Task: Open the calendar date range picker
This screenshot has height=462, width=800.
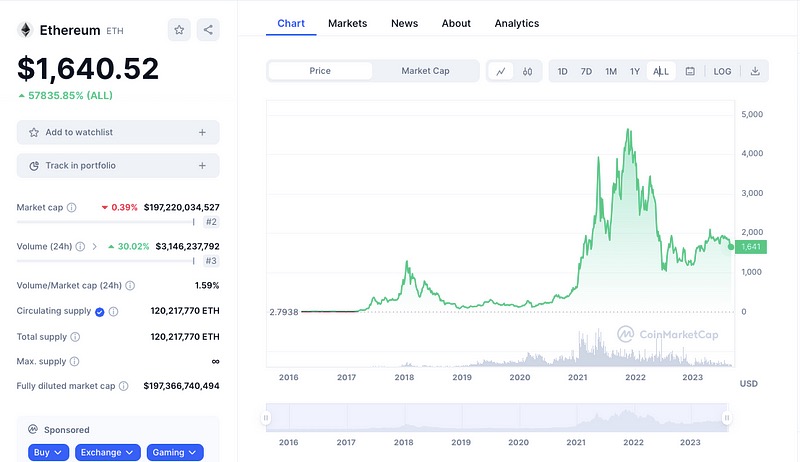Action: 690,71
